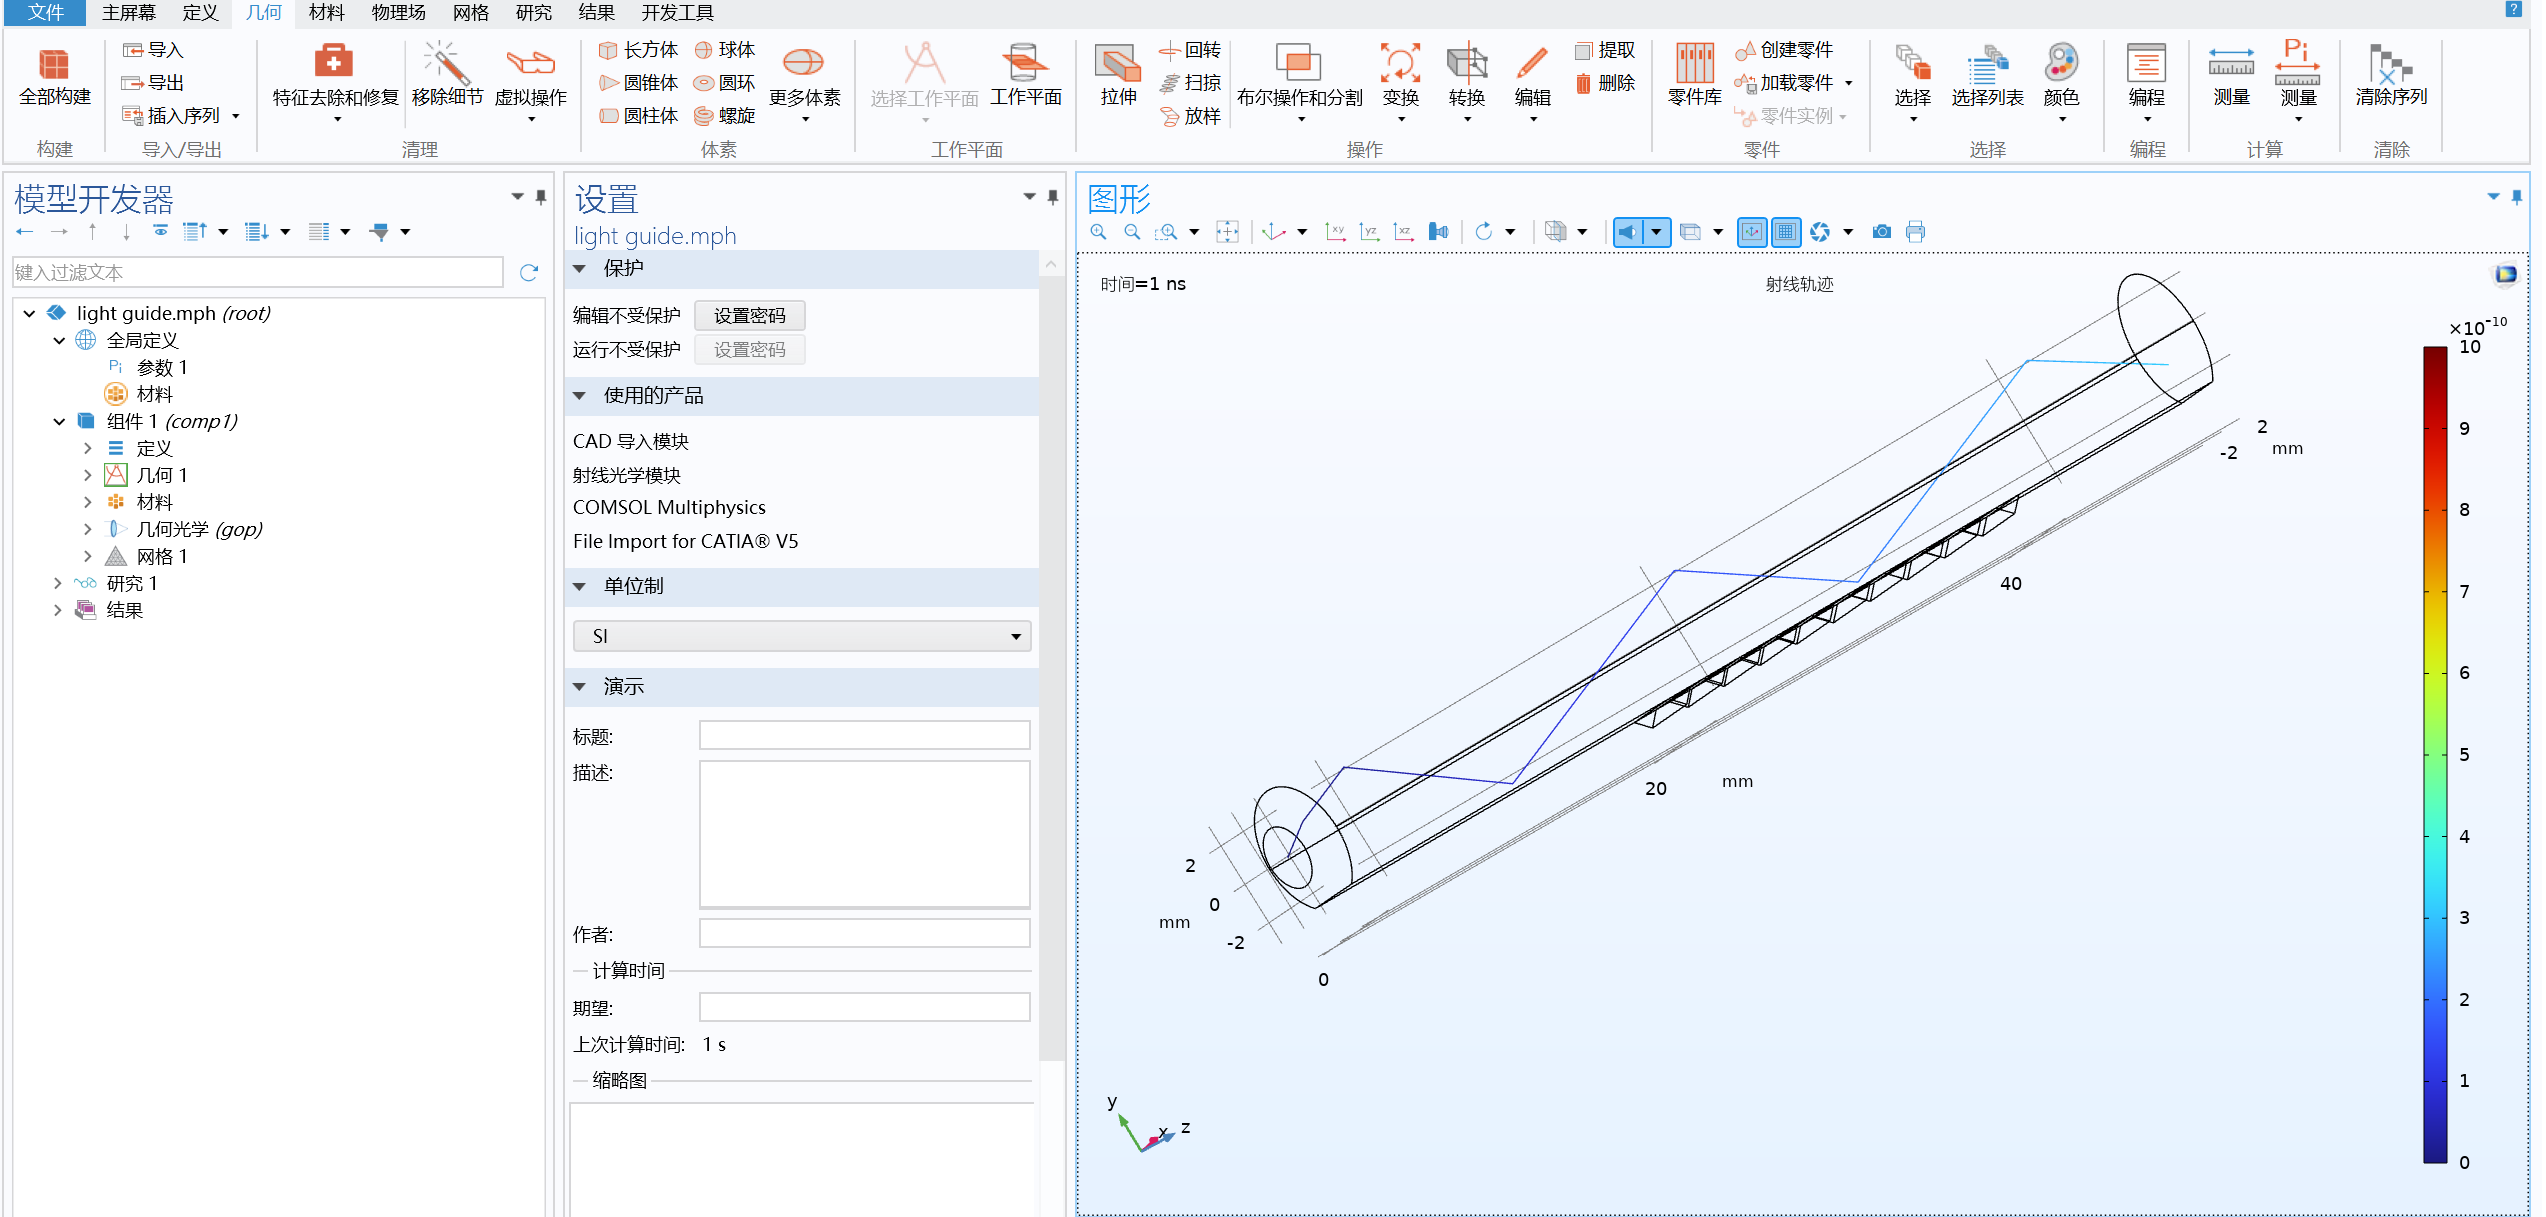The image size is (2546, 1217).
Task: Click zoom extents icon
Action: coord(1227,232)
